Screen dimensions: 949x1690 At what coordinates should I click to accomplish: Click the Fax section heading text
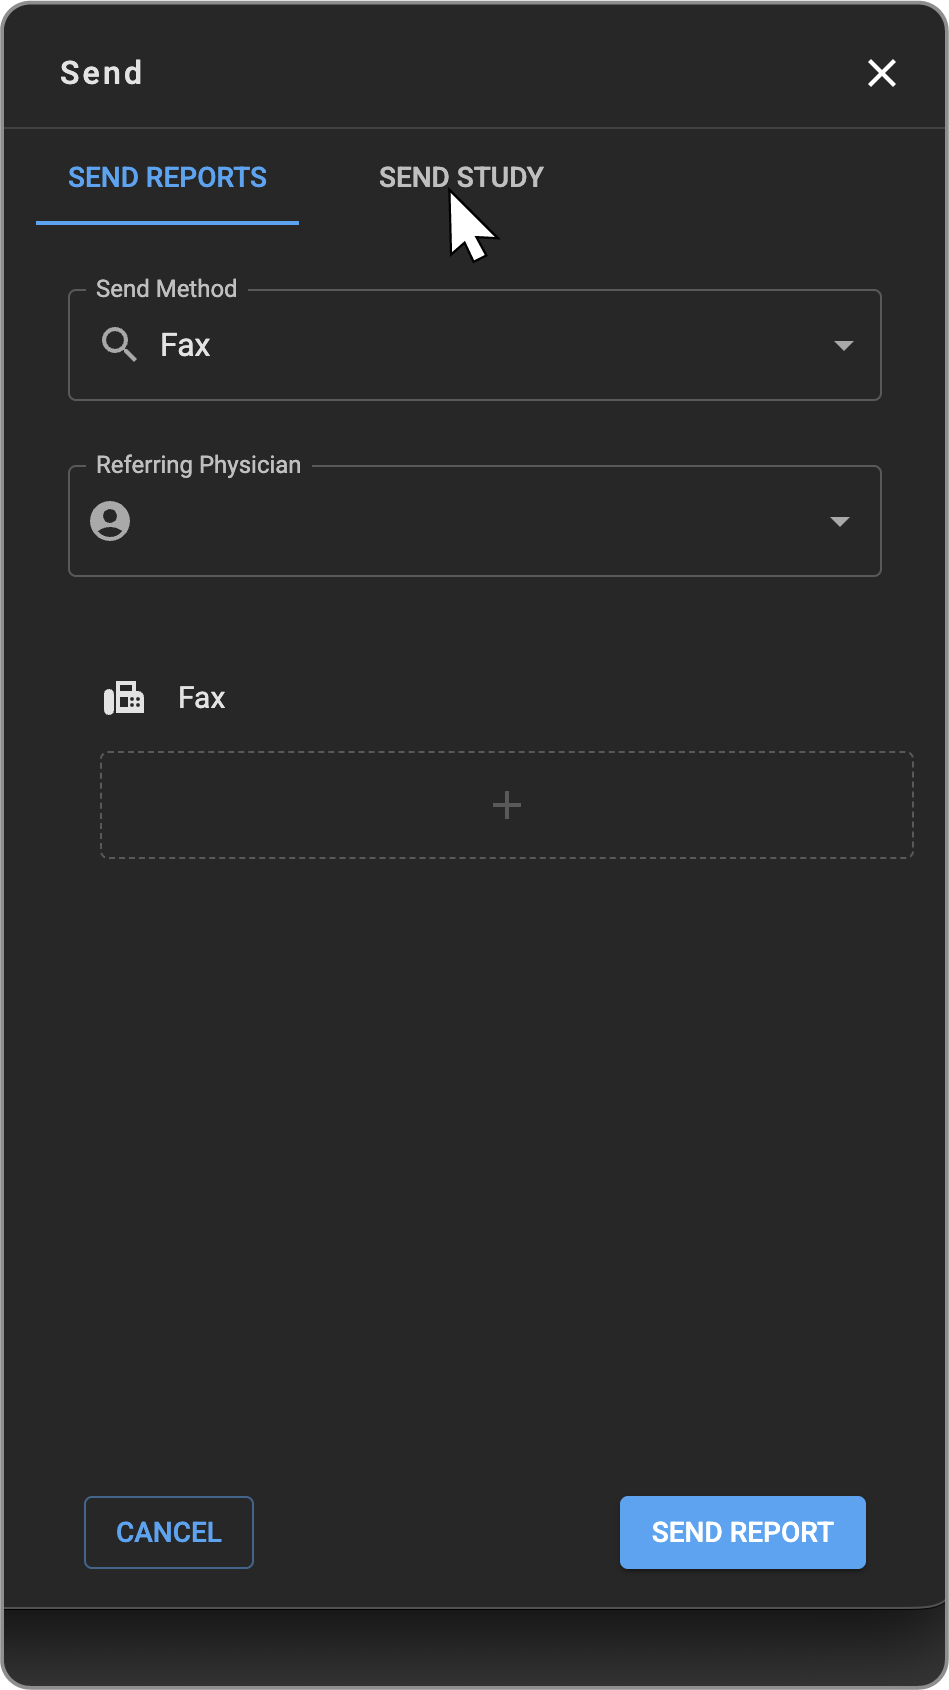[201, 698]
